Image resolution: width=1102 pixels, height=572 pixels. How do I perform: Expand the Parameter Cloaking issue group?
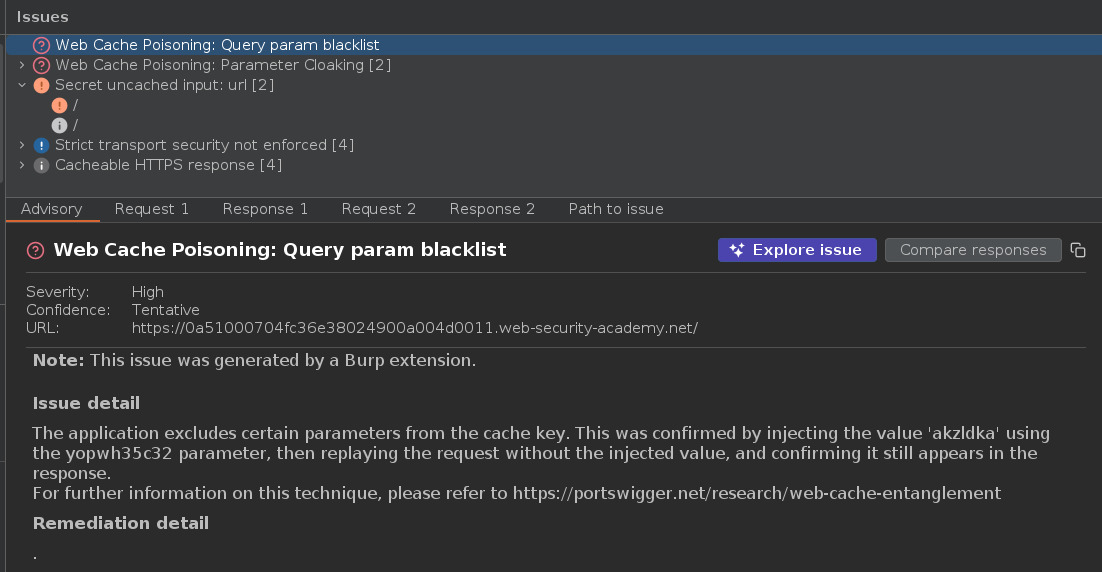[22, 65]
